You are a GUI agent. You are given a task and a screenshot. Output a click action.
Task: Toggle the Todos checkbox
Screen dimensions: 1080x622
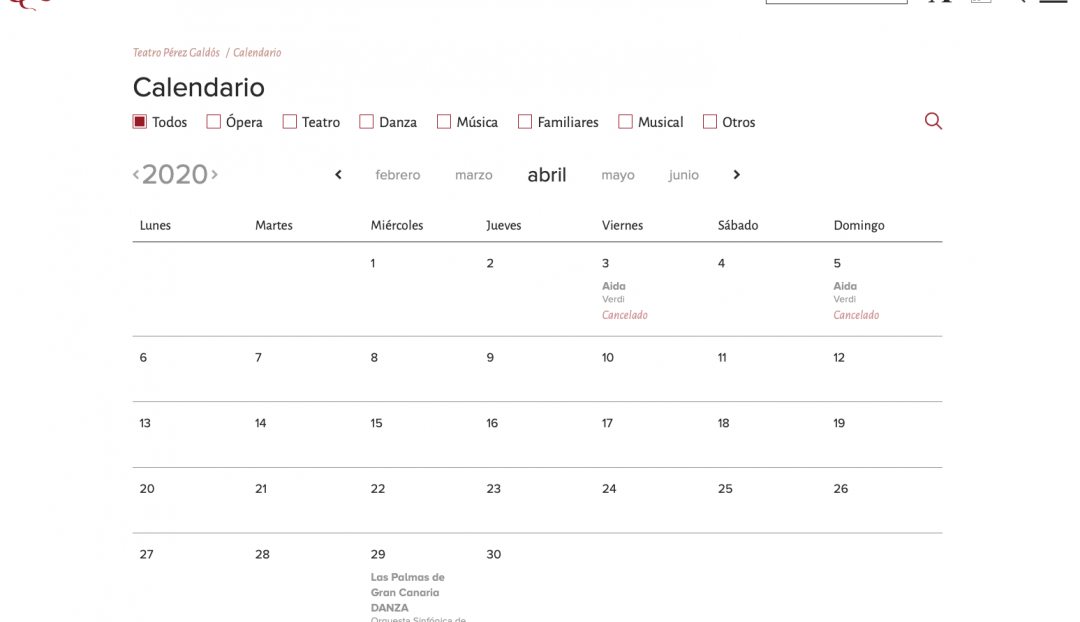coord(140,122)
